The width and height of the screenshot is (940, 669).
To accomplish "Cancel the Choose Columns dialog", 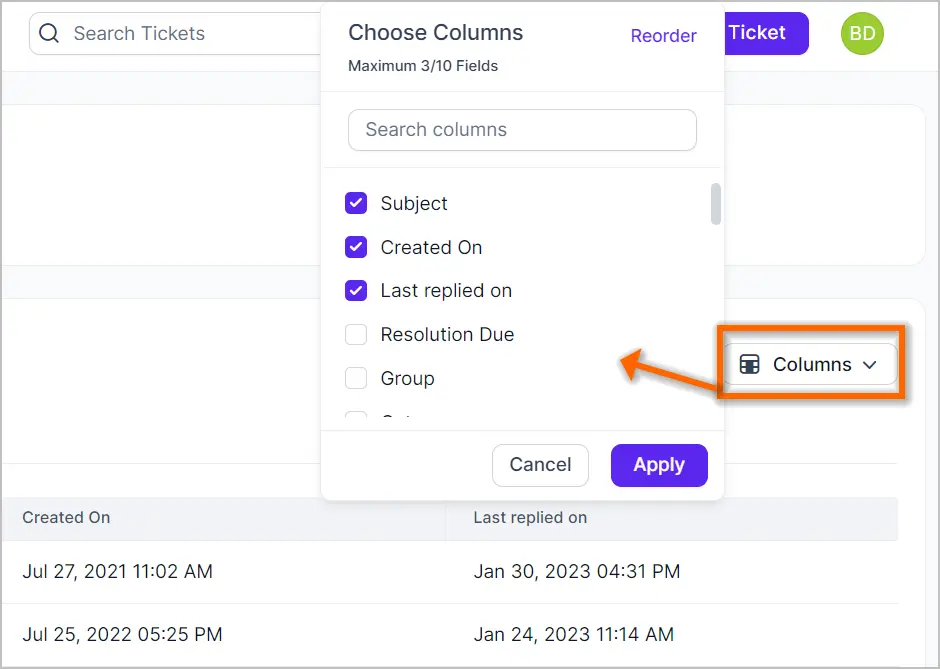I will (540, 465).
